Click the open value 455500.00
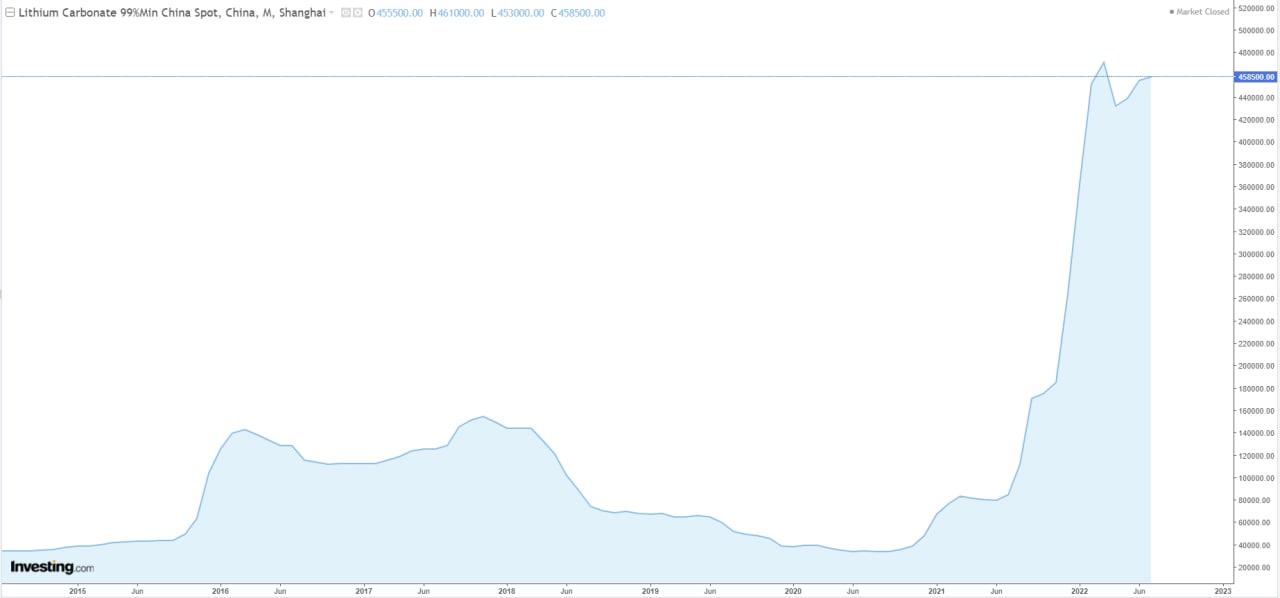Image resolution: width=1280 pixels, height=598 pixels. pyautogui.click(x=400, y=13)
